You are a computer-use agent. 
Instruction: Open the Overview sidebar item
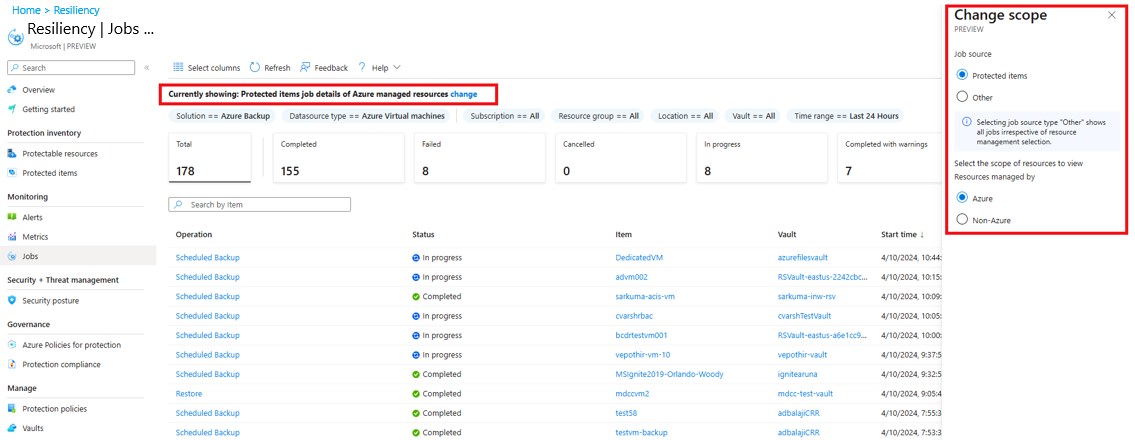coord(38,90)
